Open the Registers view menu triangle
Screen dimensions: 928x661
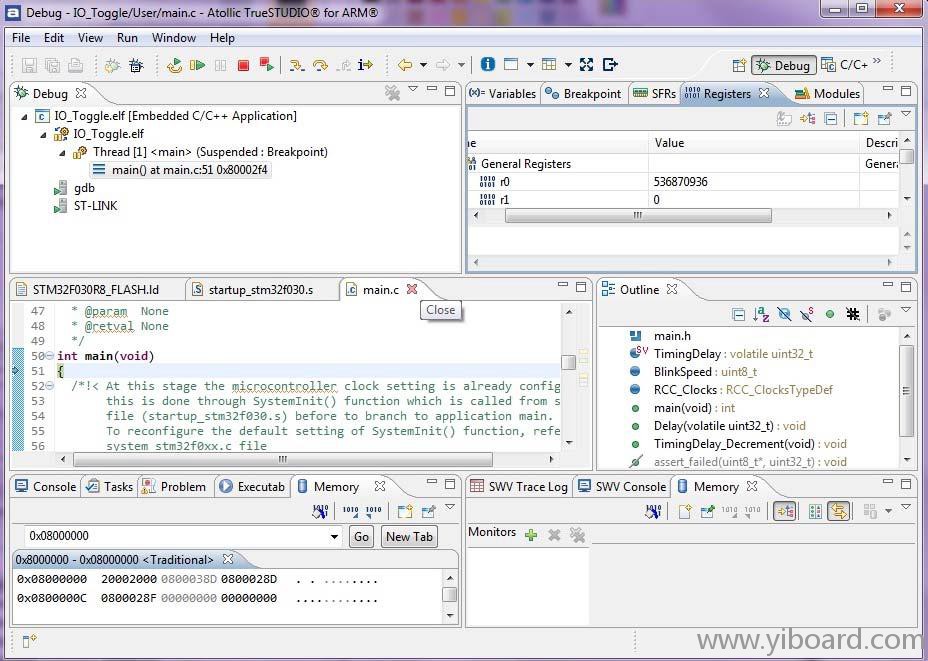tap(906, 114)
